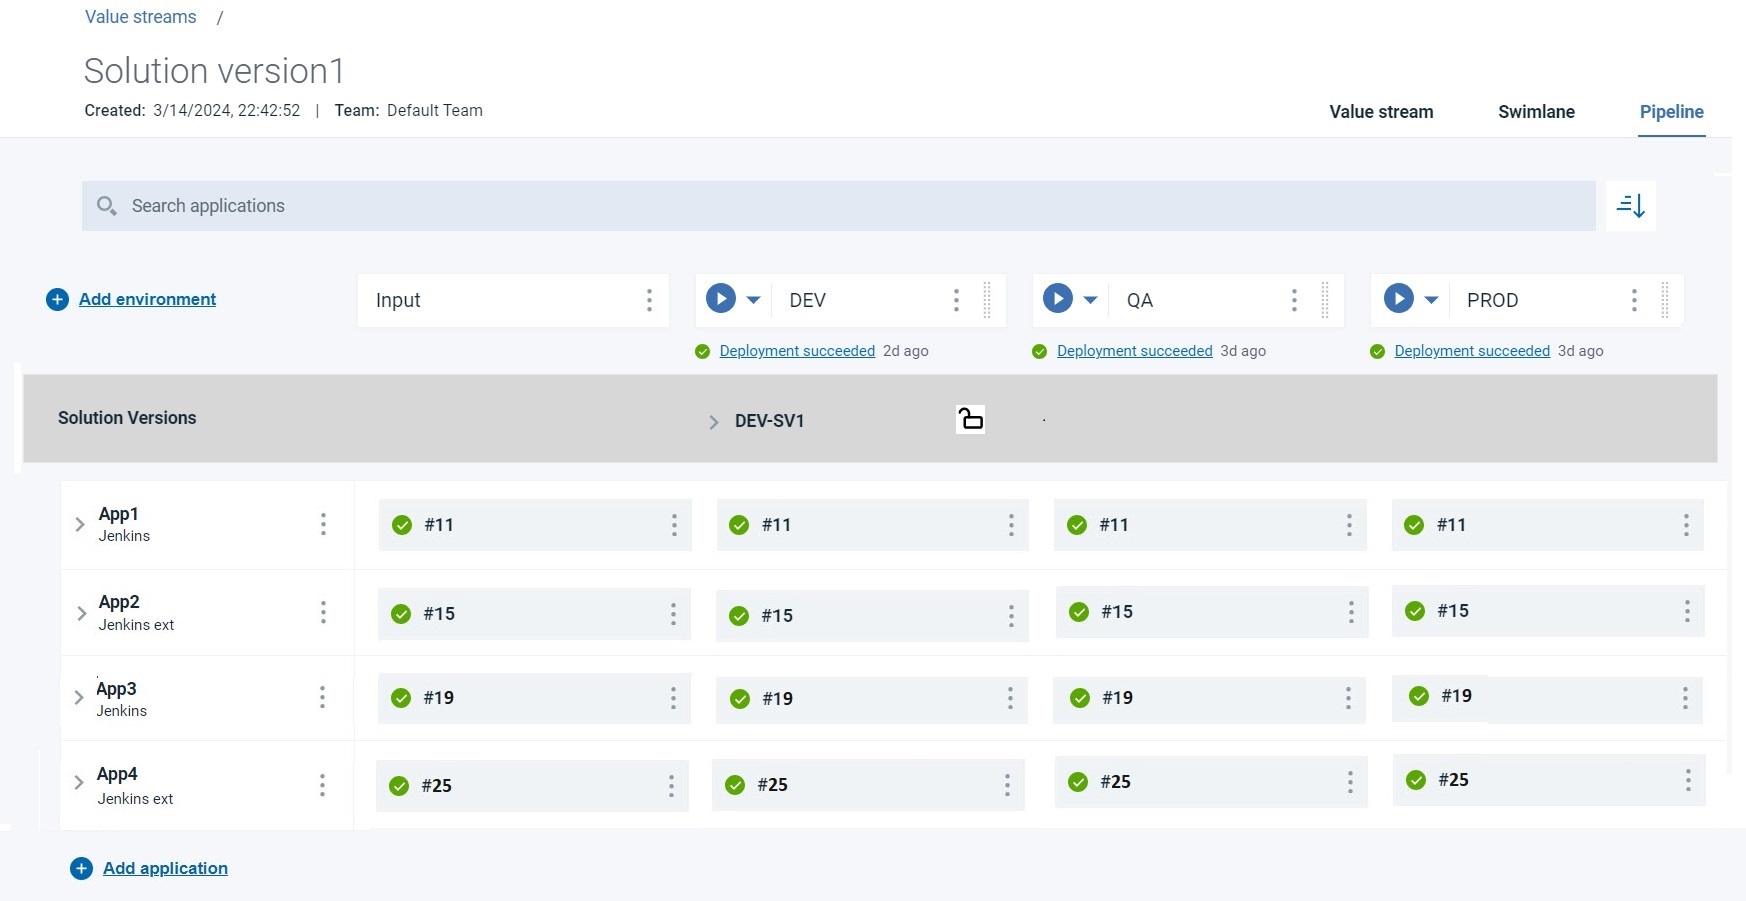
Task: Open the App3 row three-dot menu
Action: [322, 697]
